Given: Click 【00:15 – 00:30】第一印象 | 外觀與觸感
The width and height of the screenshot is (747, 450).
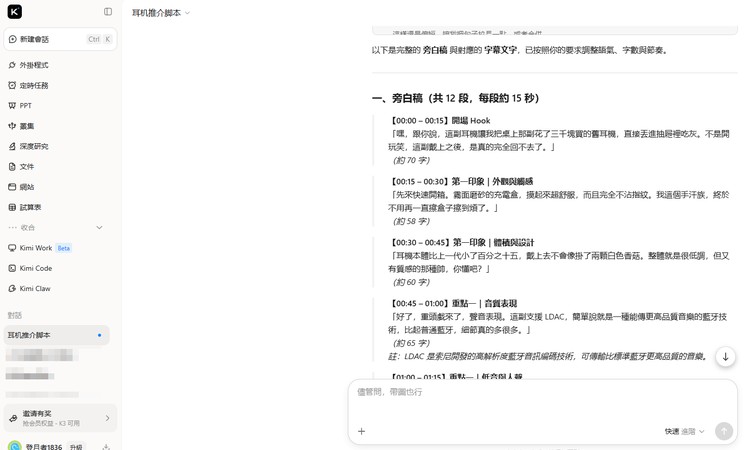Looking at the screenshot, I should click(461, 181).
